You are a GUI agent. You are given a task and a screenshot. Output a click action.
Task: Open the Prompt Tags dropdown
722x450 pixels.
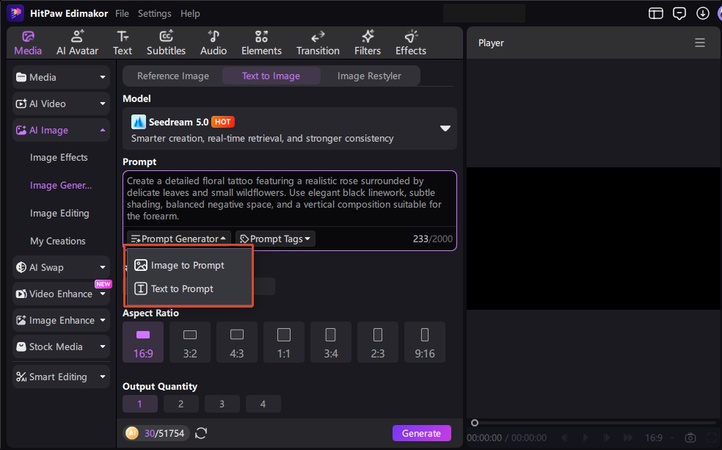[x=275, y=239]
